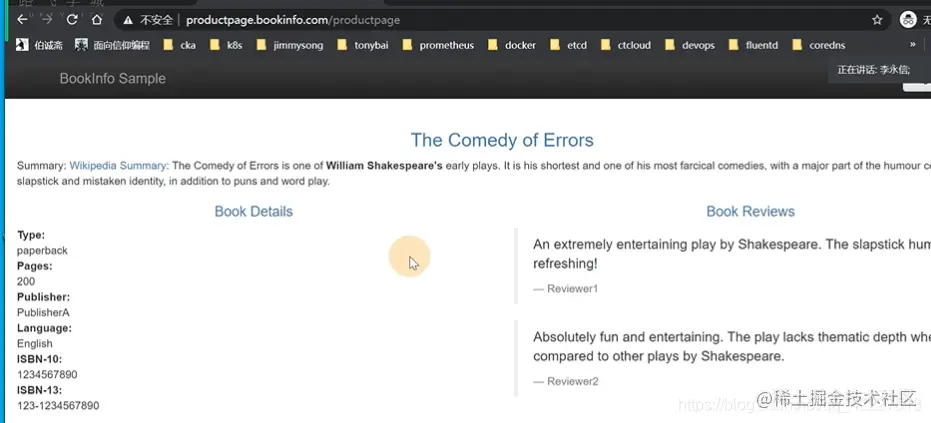This screenshot has height=423, width=931.
Task: Click the Reviewer2 attribution
Action: tap(566, 381)
